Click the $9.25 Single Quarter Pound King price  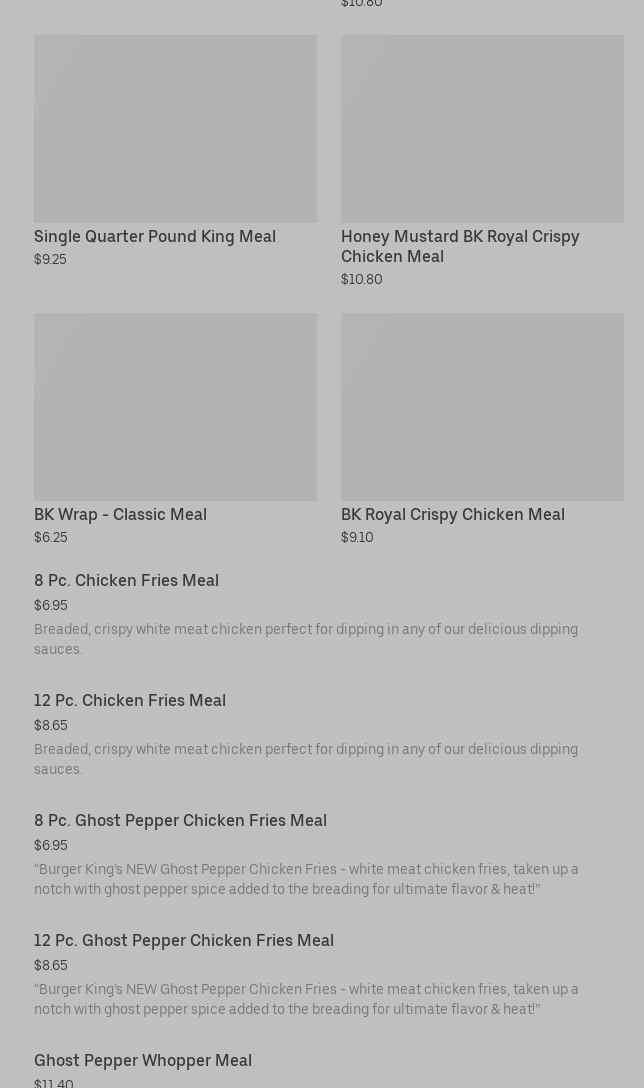50,260
